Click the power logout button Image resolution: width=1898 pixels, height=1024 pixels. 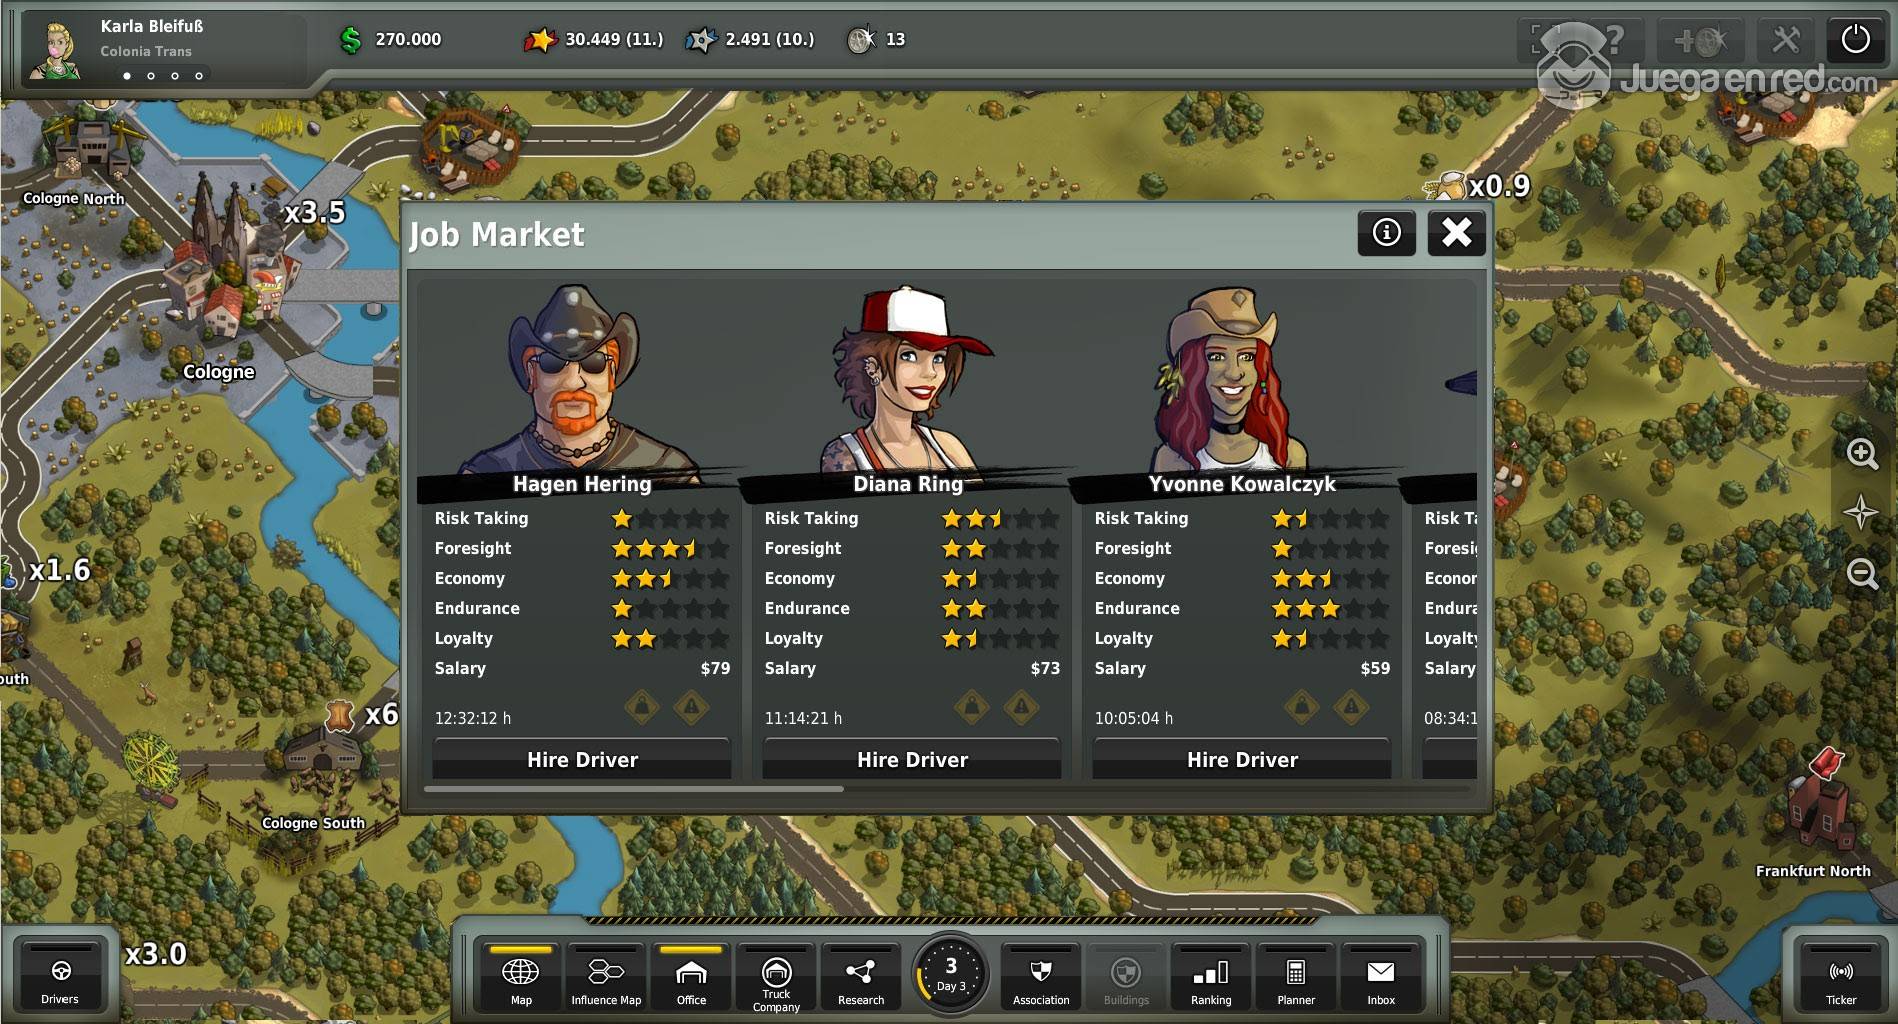[x=1855, y=40]
